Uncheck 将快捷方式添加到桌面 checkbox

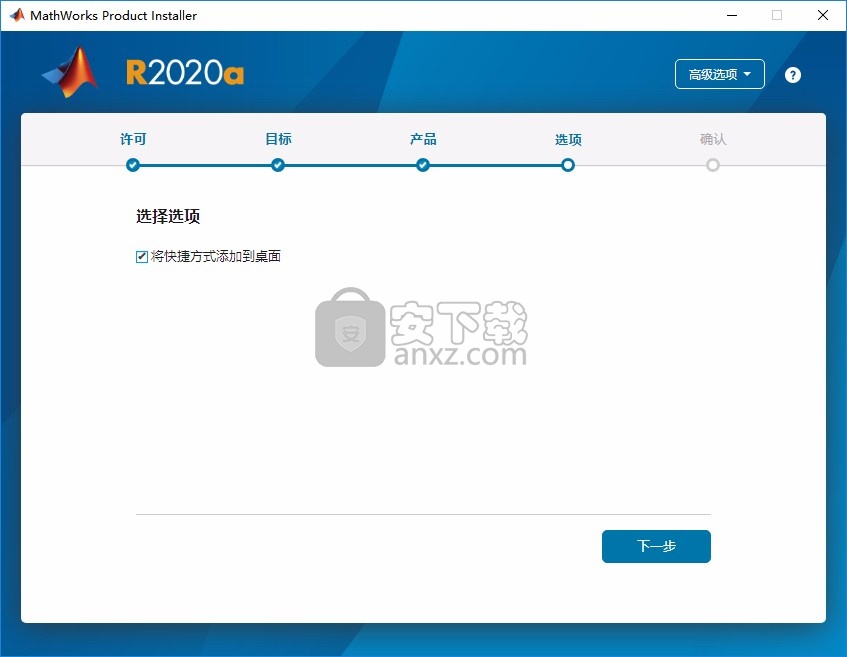pos(142,257)
